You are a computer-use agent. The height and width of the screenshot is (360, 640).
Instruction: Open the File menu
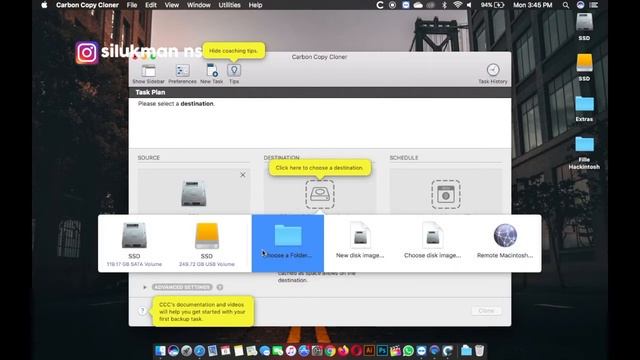pos(132,5)
